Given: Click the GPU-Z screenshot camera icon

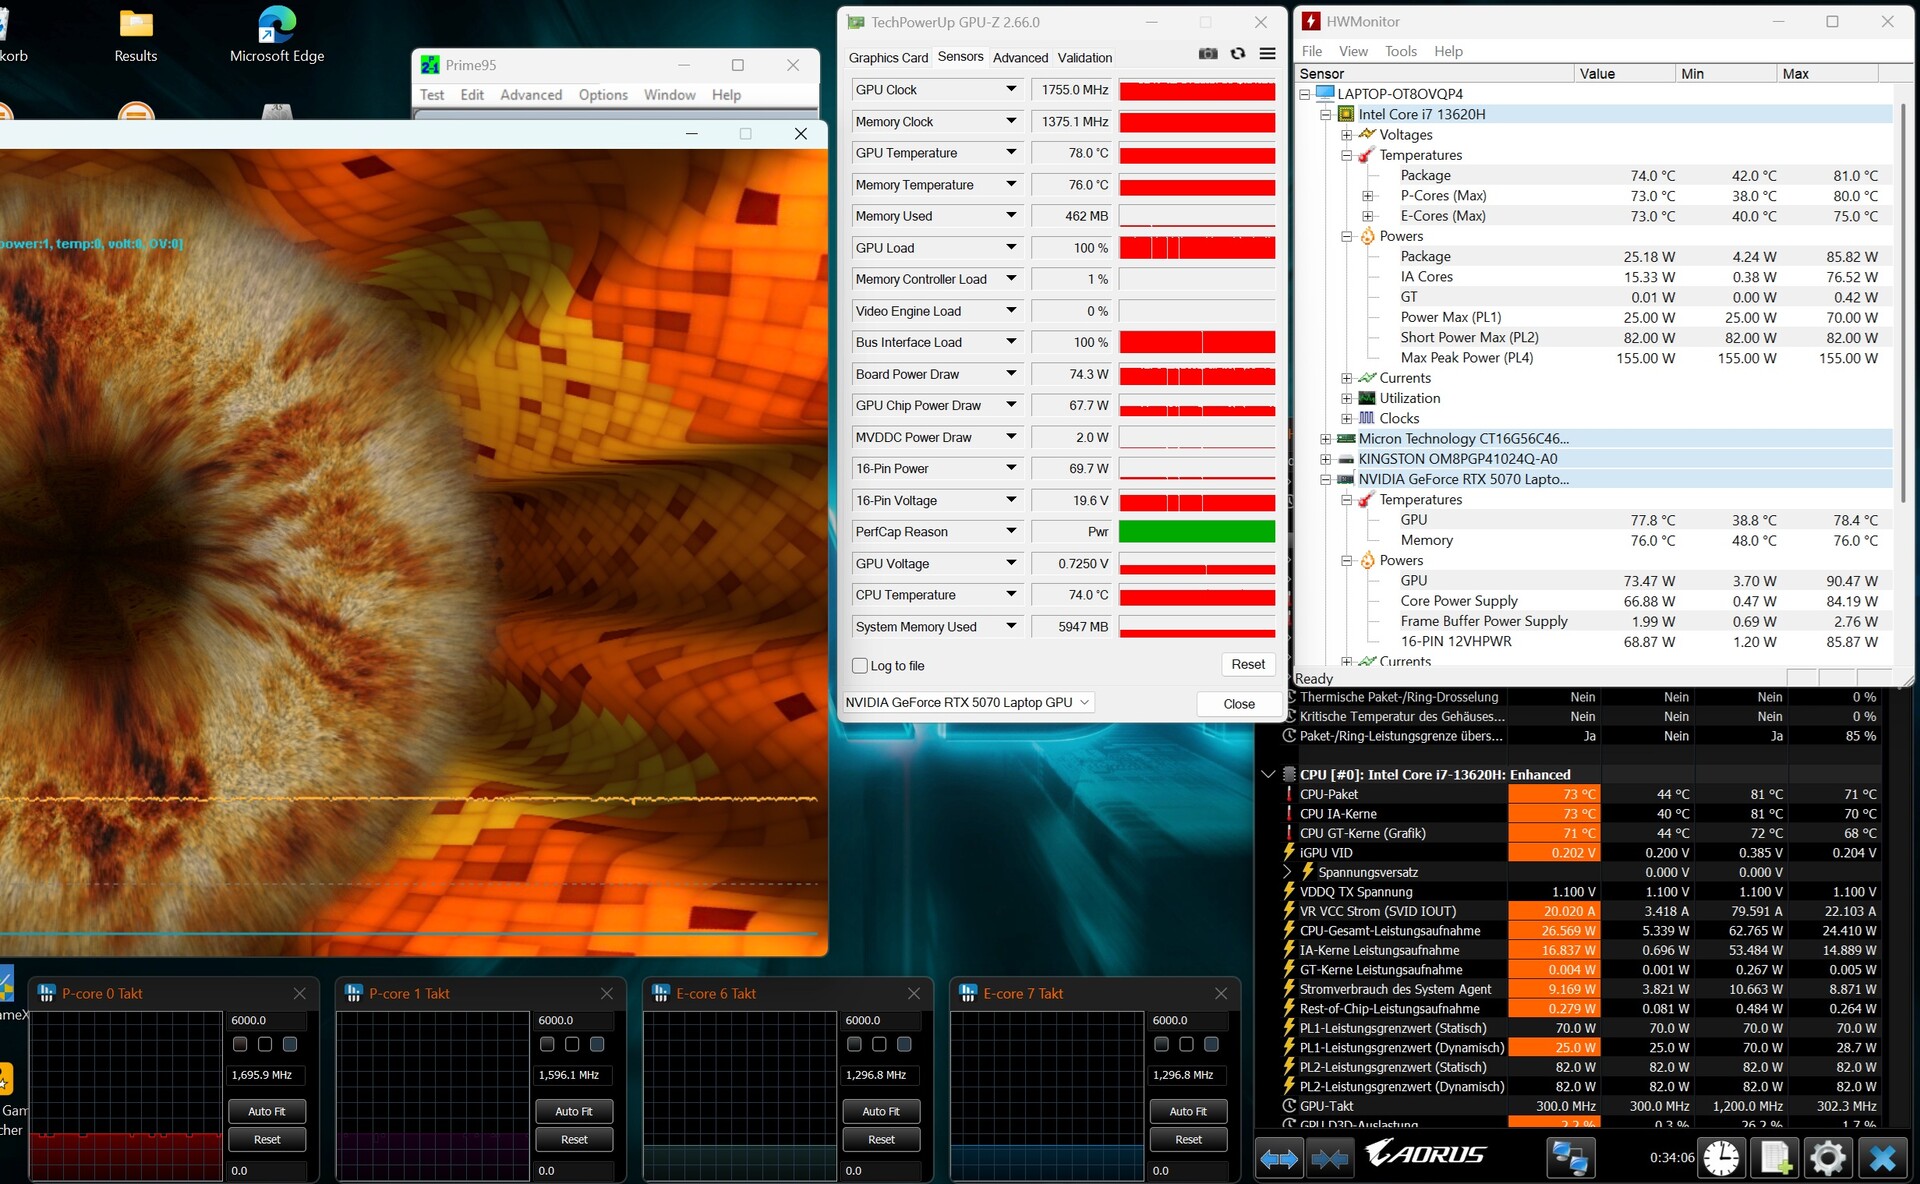Looking at the screenshot, I should [x=1208, y=54].
